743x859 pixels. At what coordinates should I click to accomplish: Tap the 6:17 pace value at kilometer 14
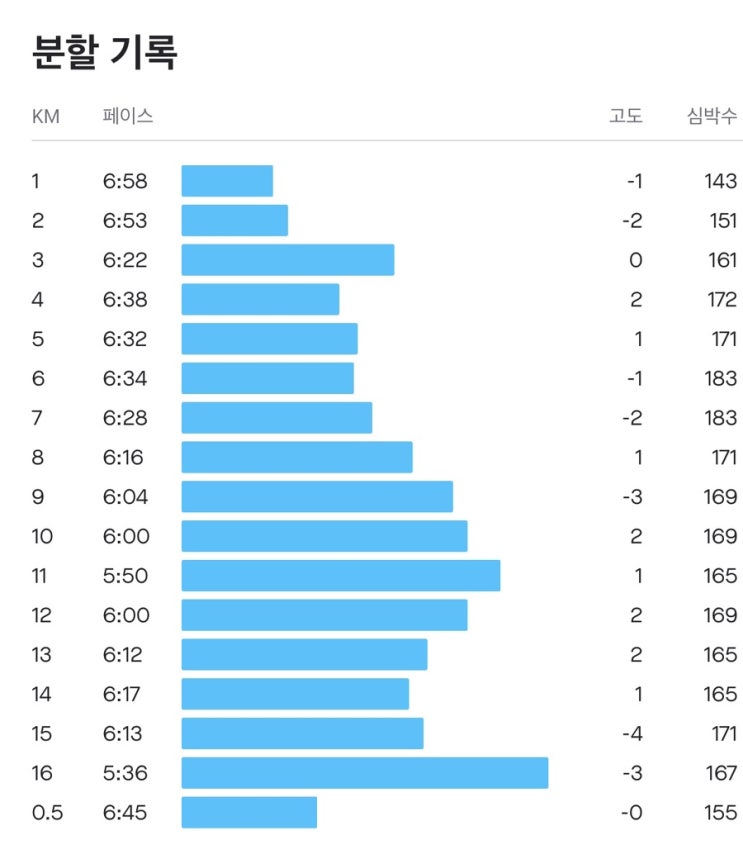(x=122, y=694)
